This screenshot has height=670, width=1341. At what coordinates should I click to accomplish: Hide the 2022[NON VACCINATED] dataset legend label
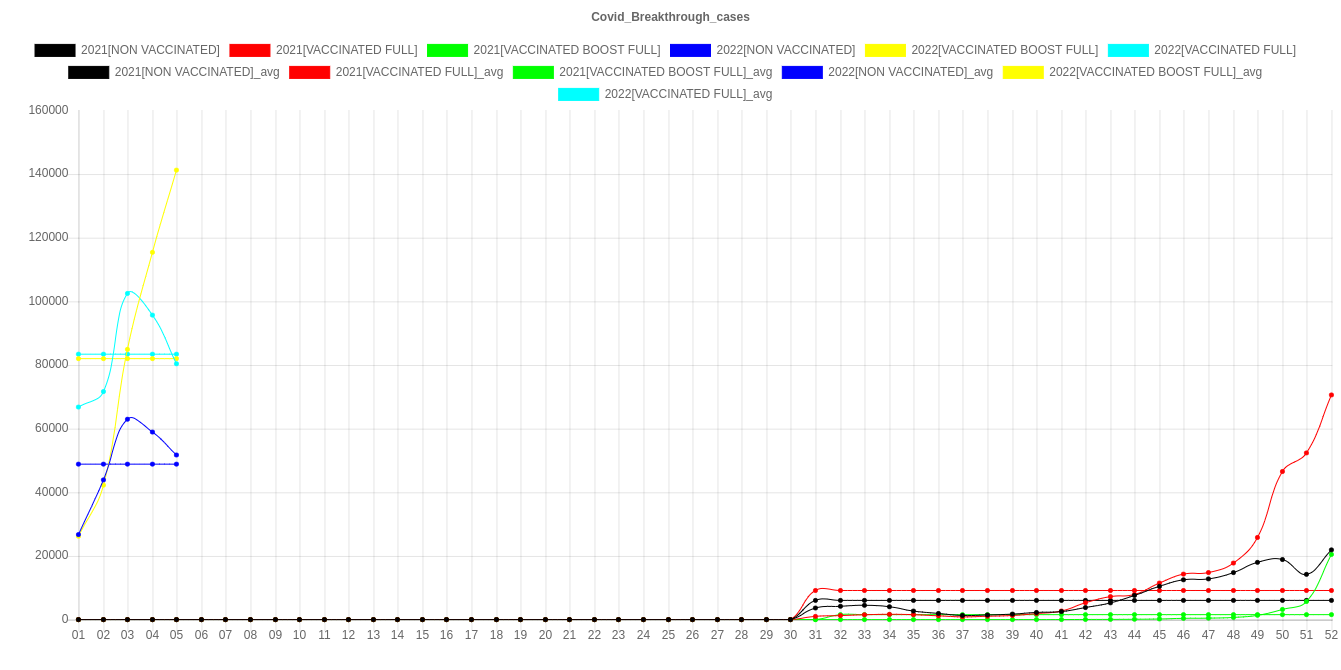[x=785, y=50]
